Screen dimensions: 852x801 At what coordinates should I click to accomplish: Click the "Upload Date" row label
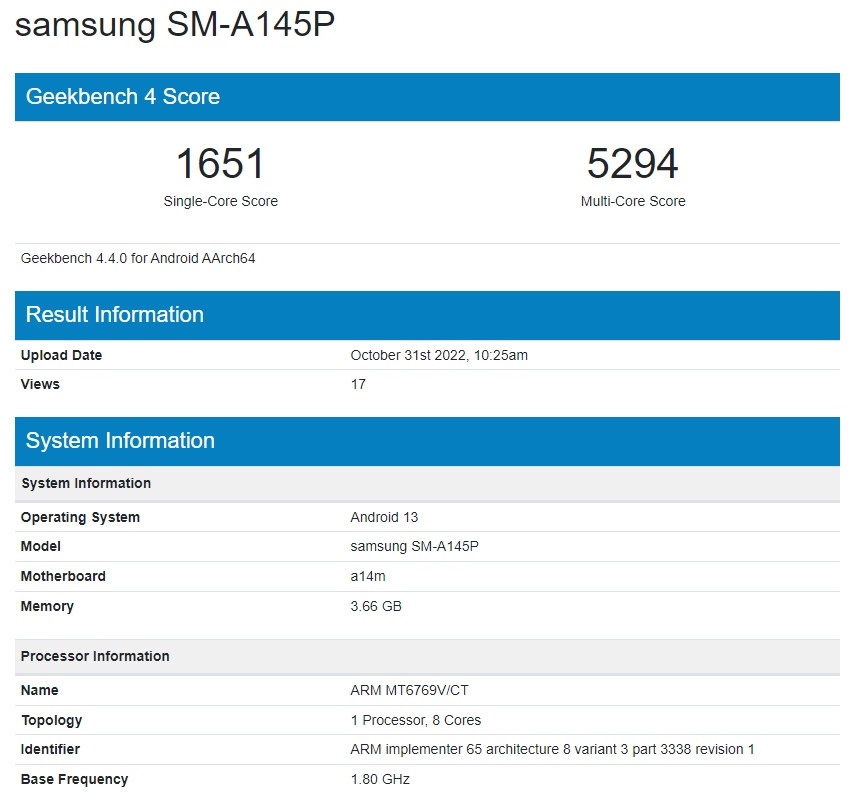click(61, 355)
